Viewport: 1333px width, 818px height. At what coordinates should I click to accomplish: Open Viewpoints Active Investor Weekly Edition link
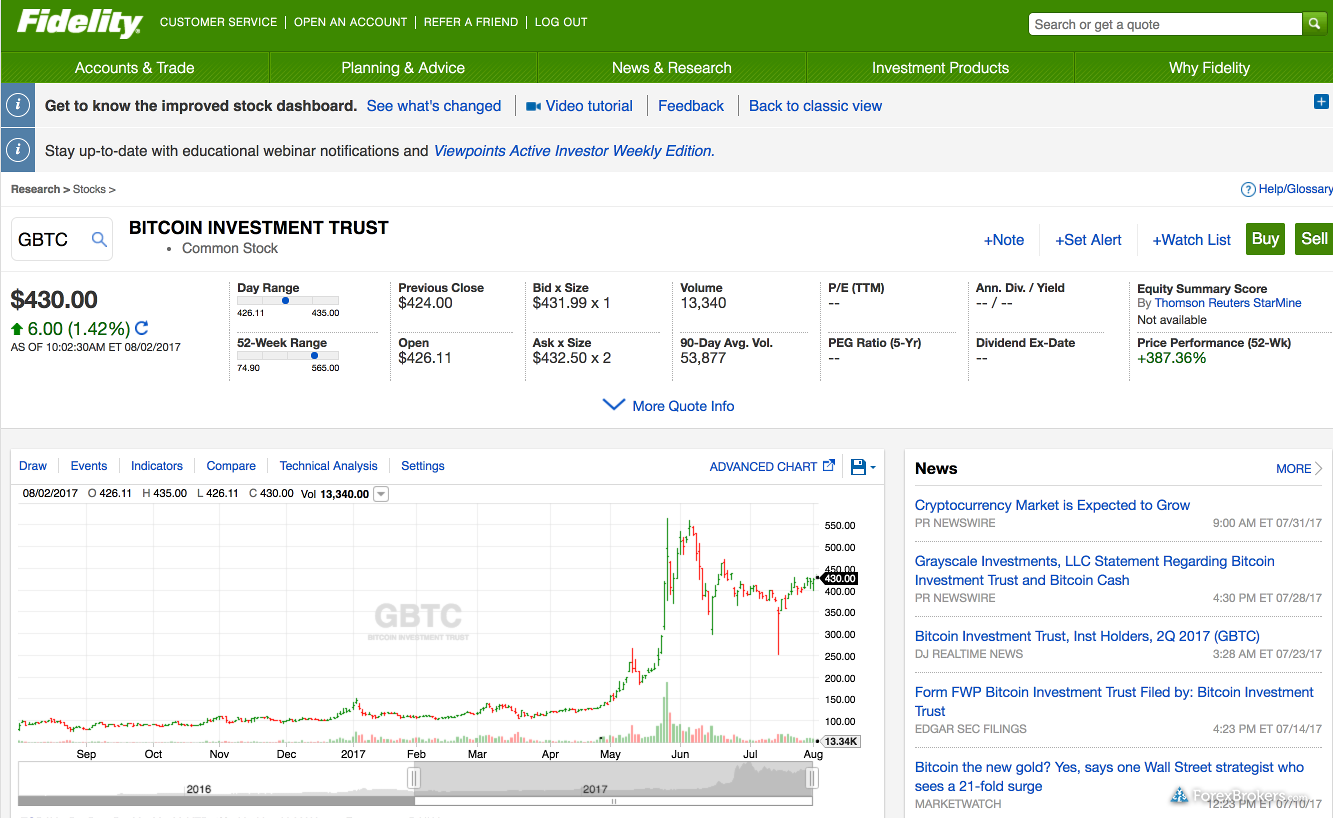[x=573, y=151]
